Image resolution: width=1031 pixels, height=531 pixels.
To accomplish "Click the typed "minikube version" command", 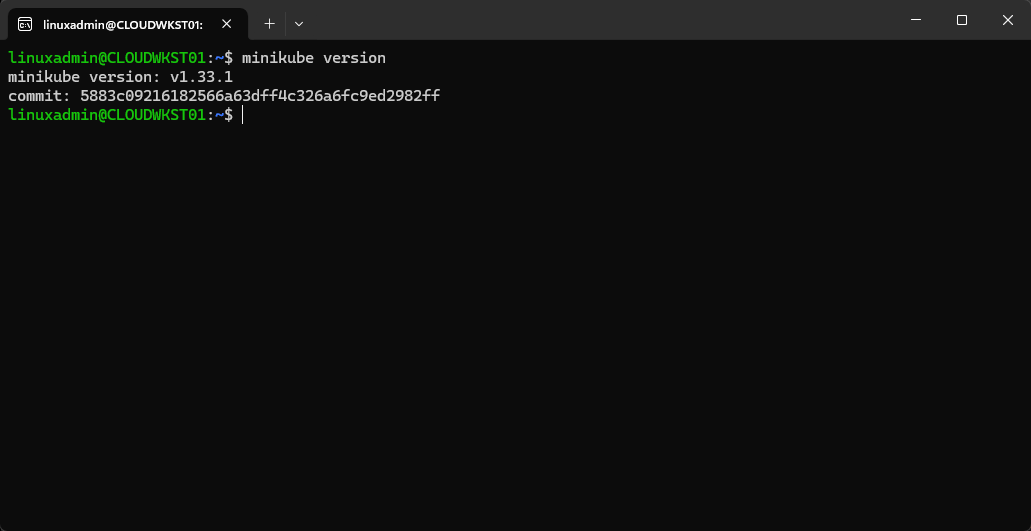I will [313, 58].
